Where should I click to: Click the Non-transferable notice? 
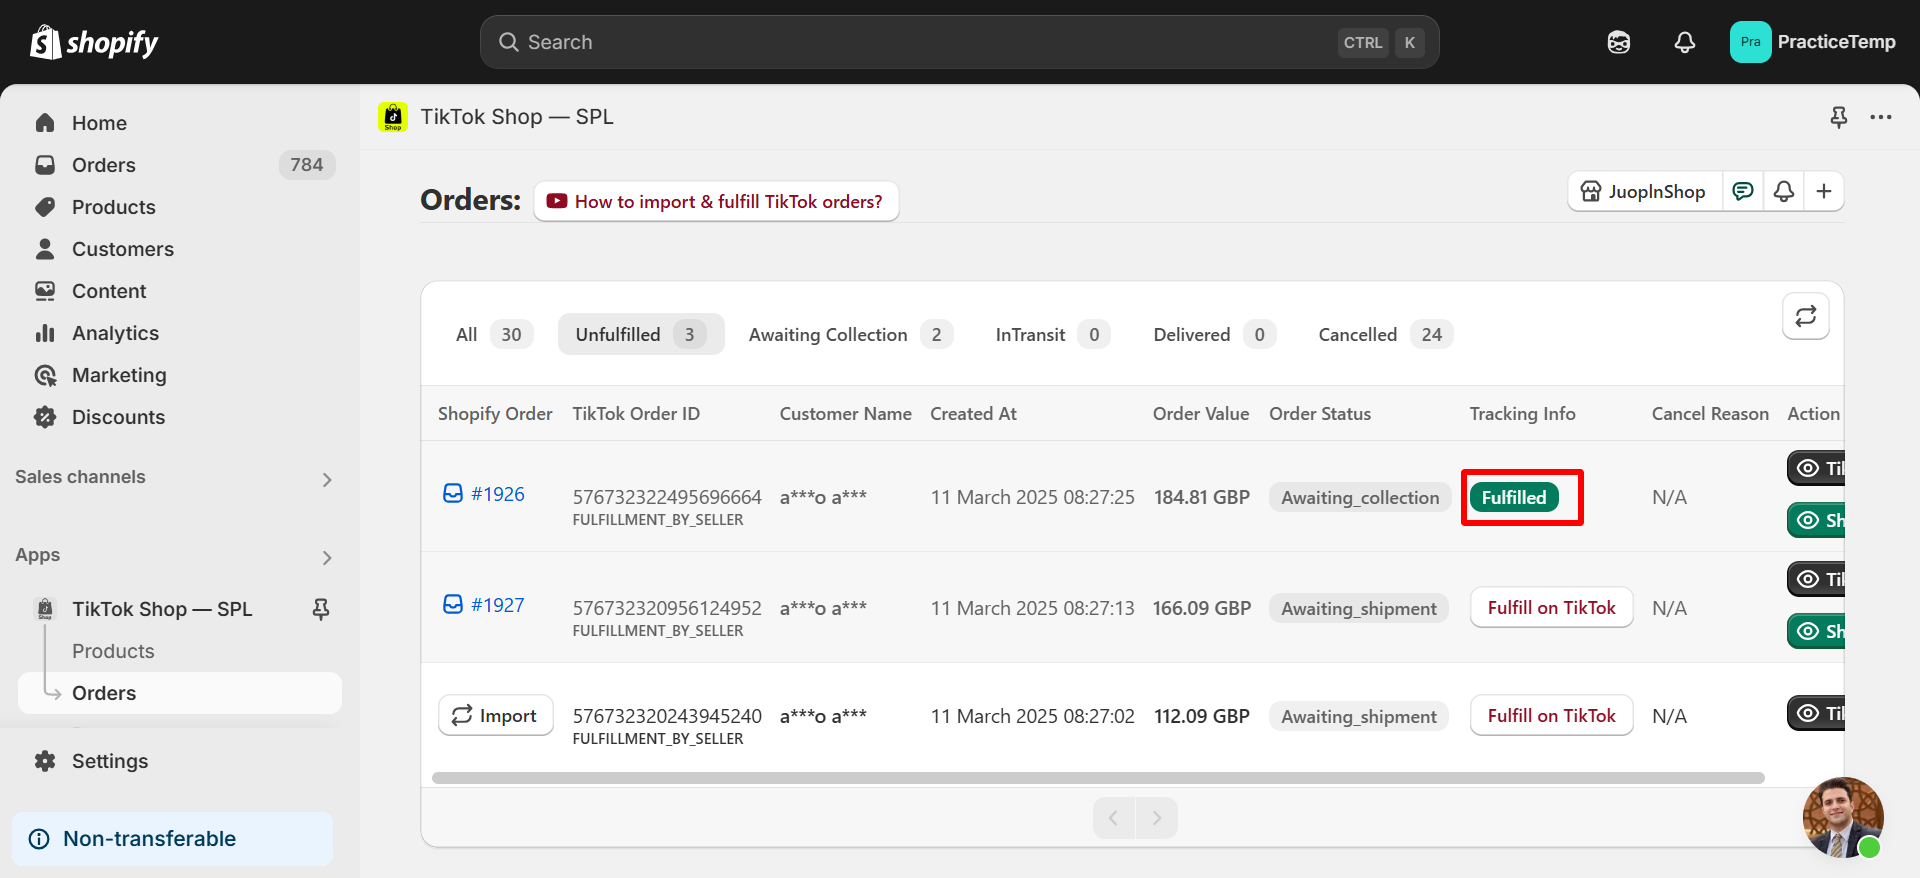point(172,839)
